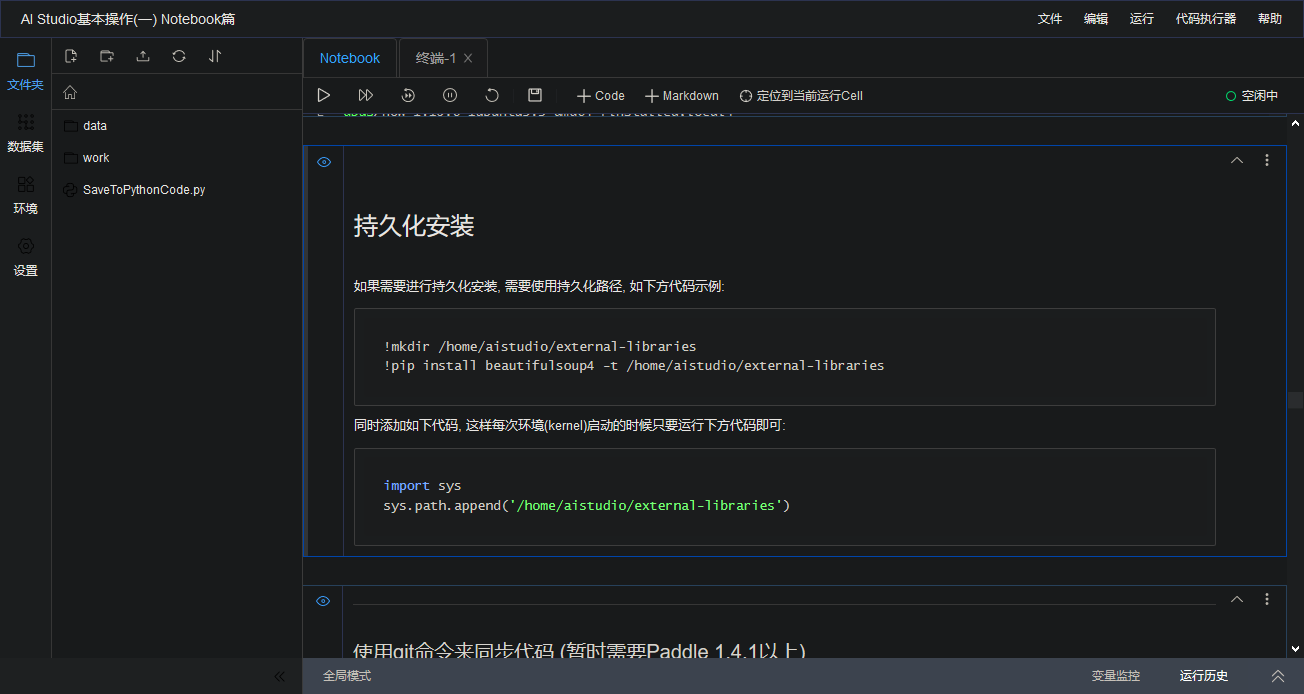Click the restart-and-run icon in toolbar

click(408, 95)
